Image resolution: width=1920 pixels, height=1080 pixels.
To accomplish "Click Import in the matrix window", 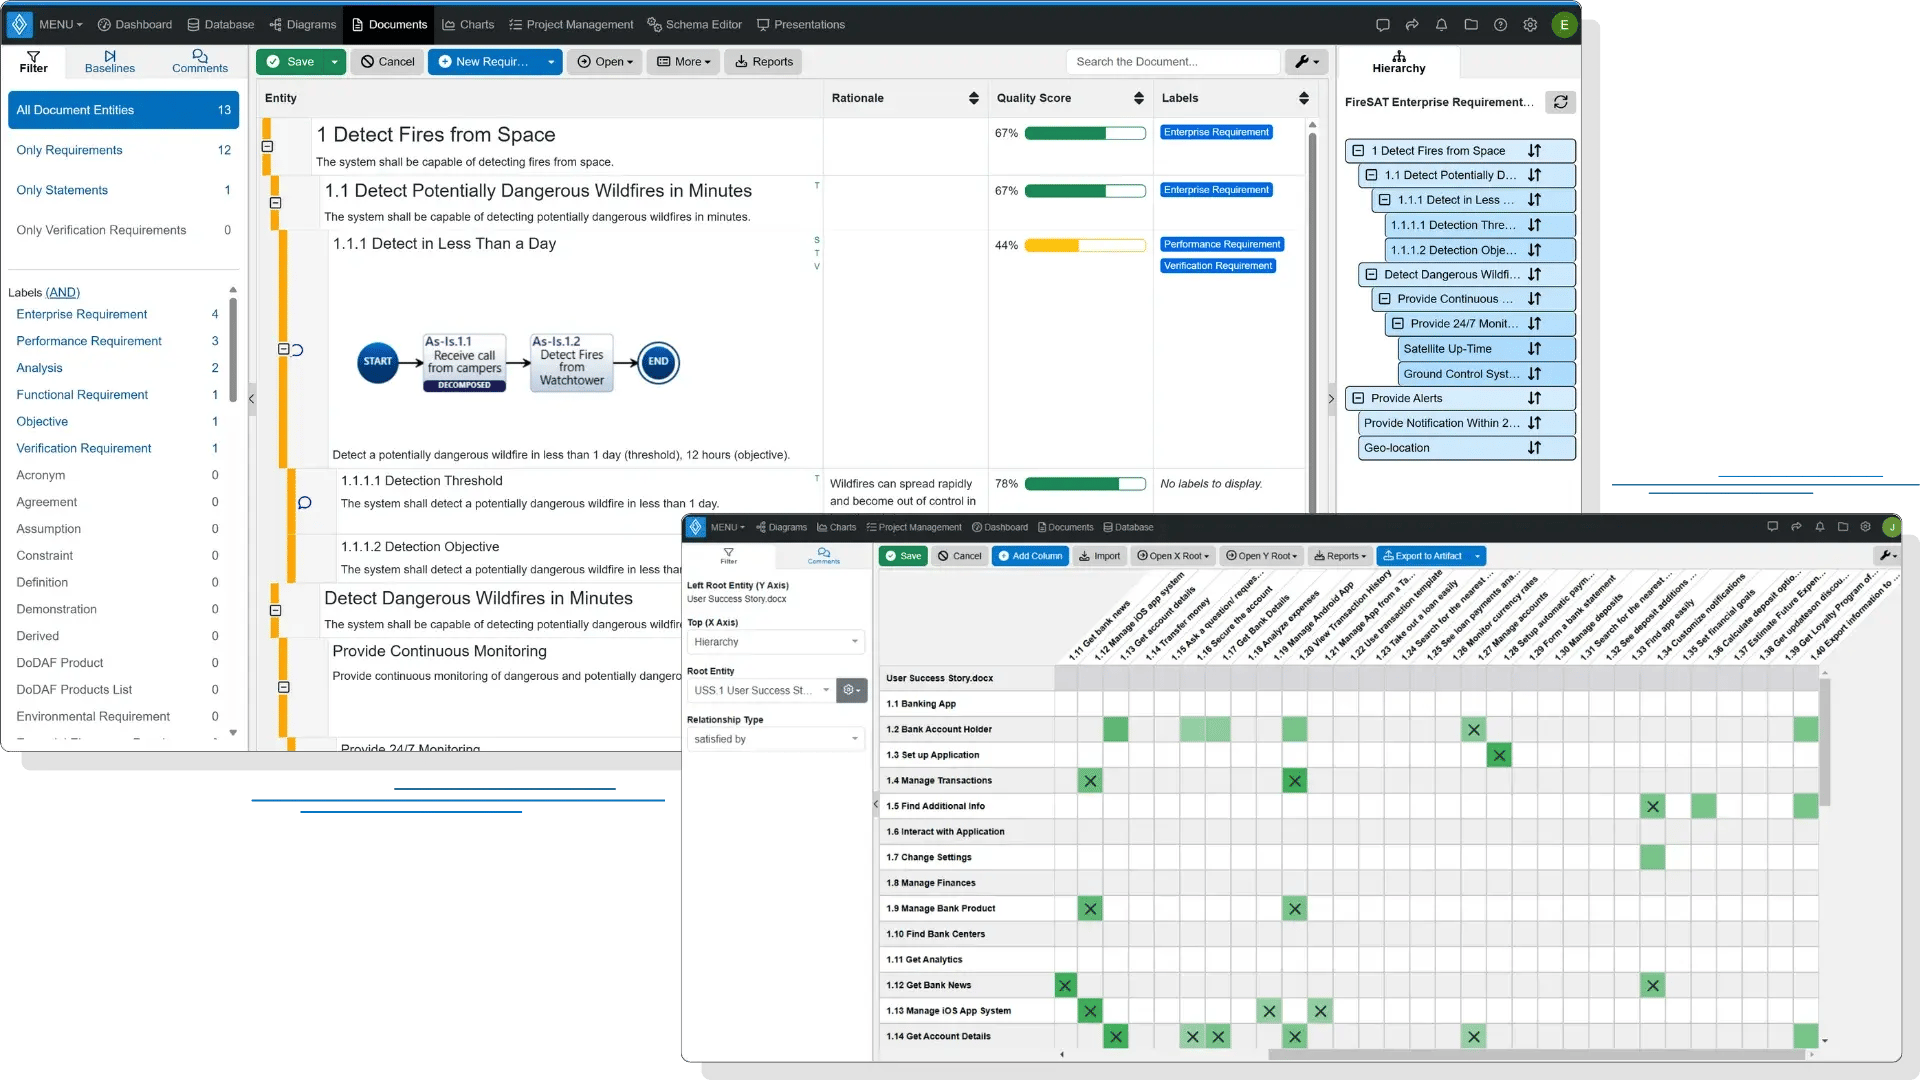I will pyautogui.click(x=1099, y=556).
